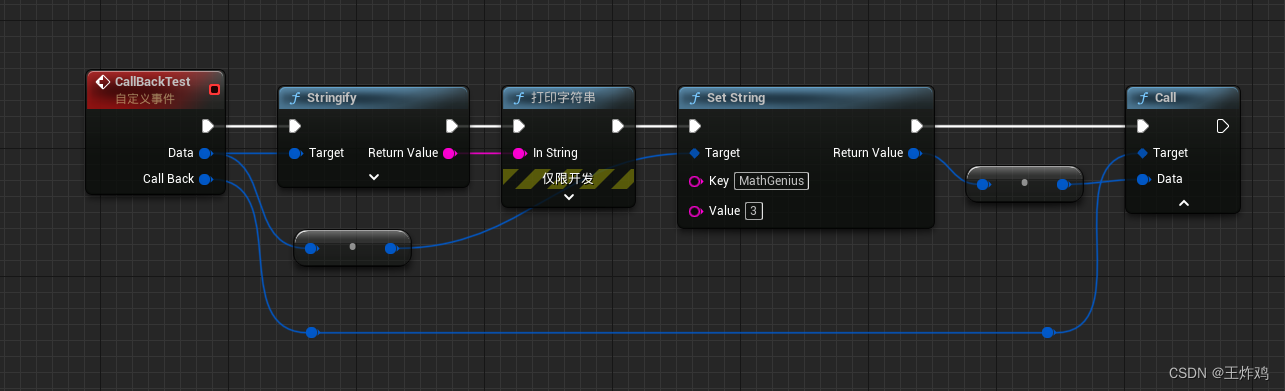The image size is (1285, 391).
Task: Click the Set String execution output pin
Action: pyautogui.click(x=917, y=126)
